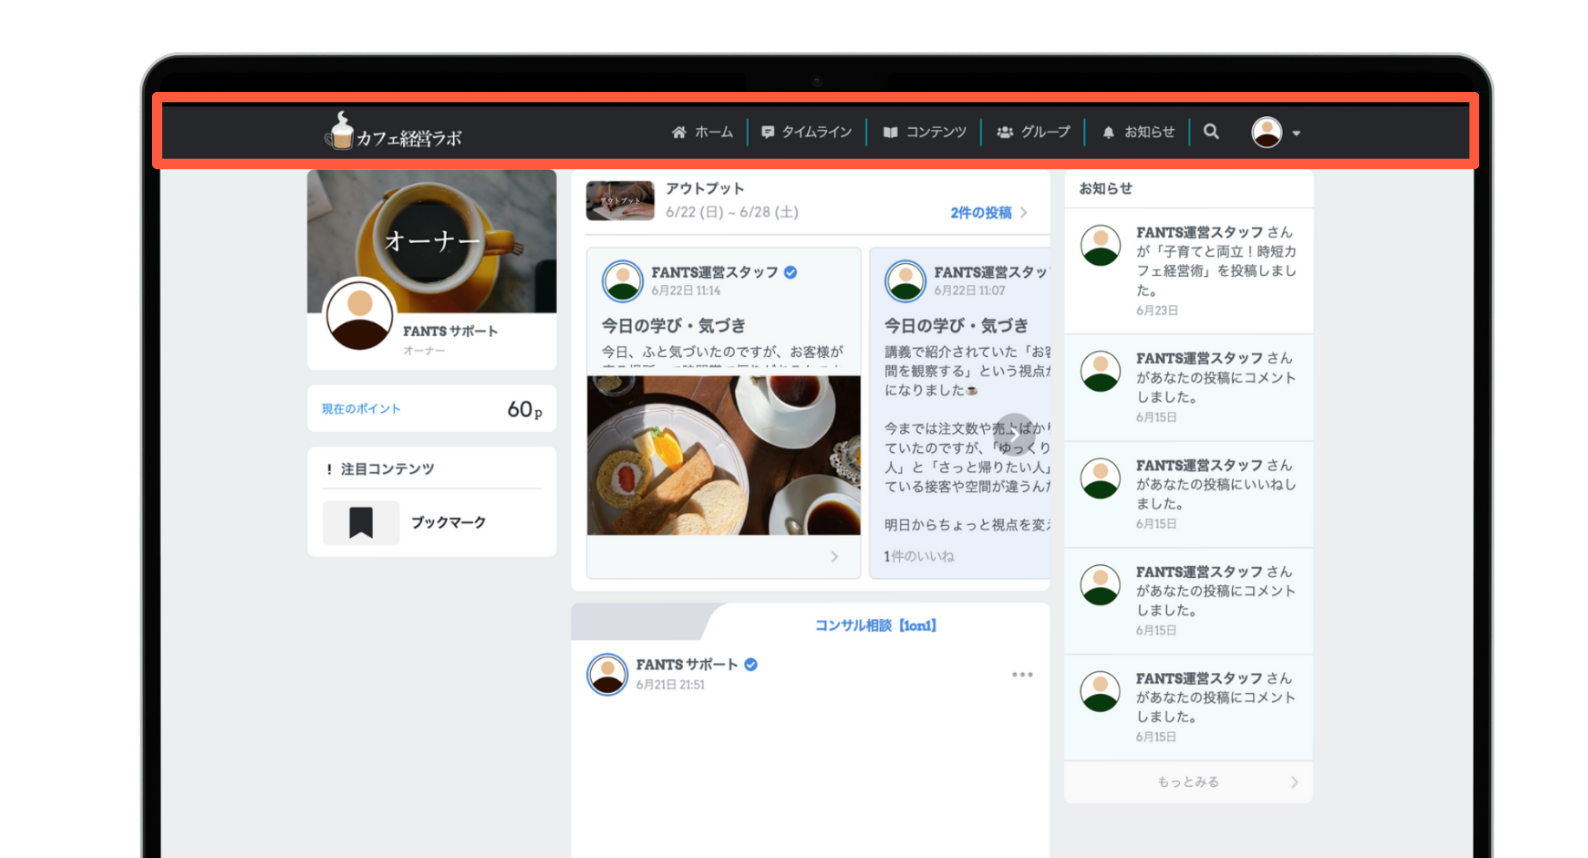1588x858 pixels.
Task: Click the グループ people icon in navbar
Action: pos(1005,132)
